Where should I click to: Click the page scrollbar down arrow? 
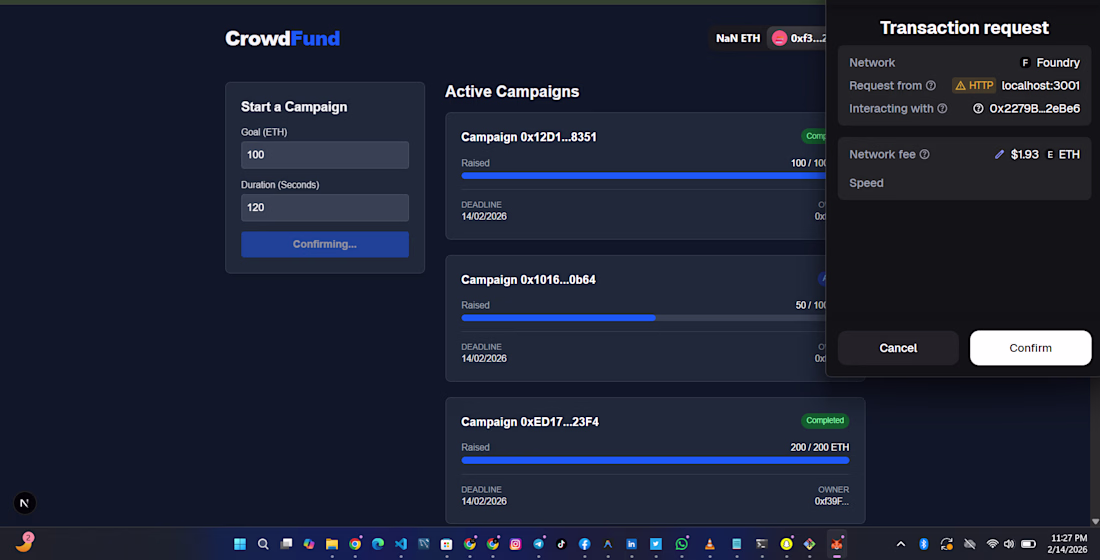tap(1095, 521)
